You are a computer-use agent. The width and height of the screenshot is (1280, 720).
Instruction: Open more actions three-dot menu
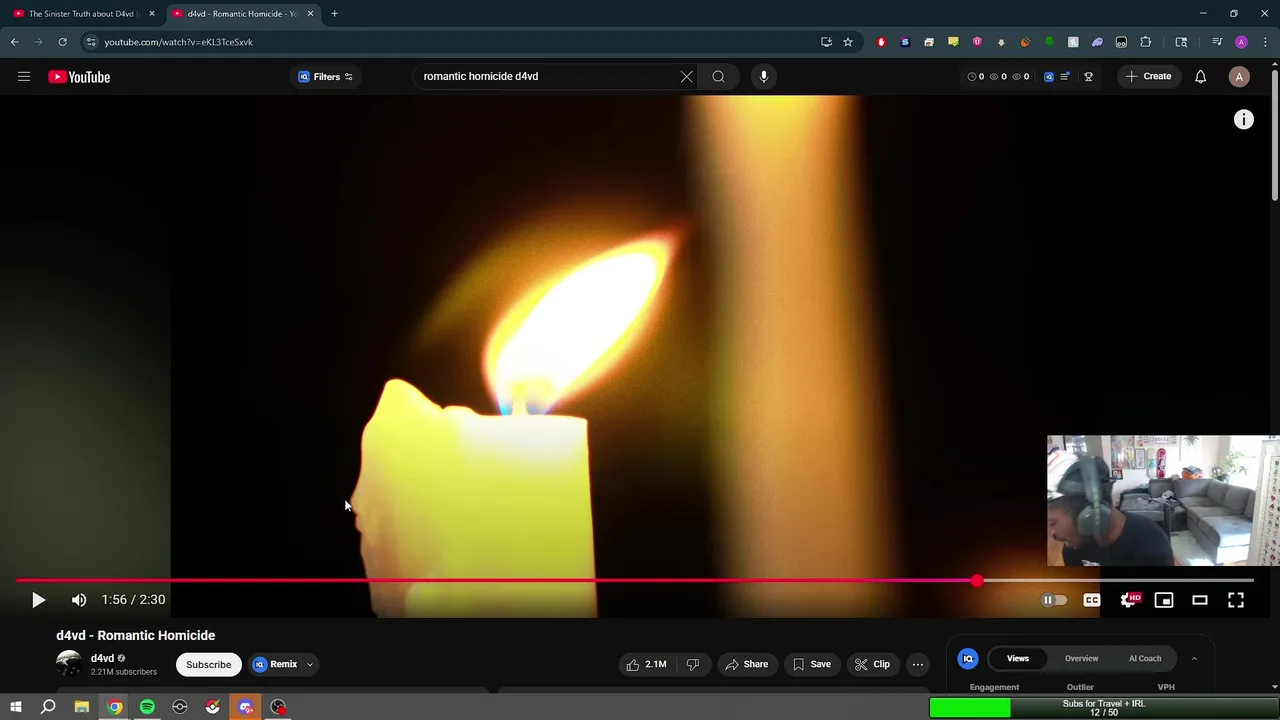918,664
